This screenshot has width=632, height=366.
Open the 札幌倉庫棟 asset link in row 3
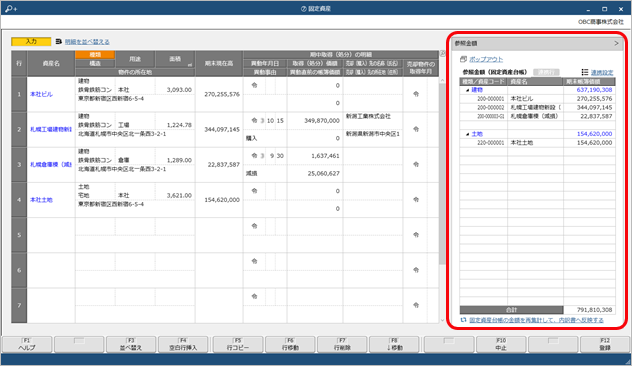51,164
